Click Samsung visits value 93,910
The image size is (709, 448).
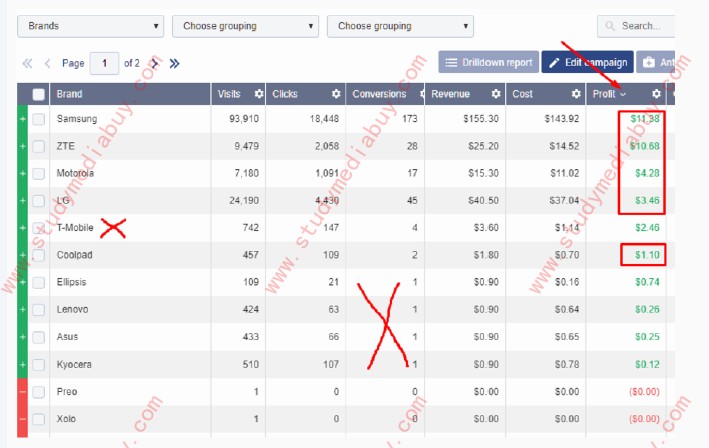click(x=244, y=119)
